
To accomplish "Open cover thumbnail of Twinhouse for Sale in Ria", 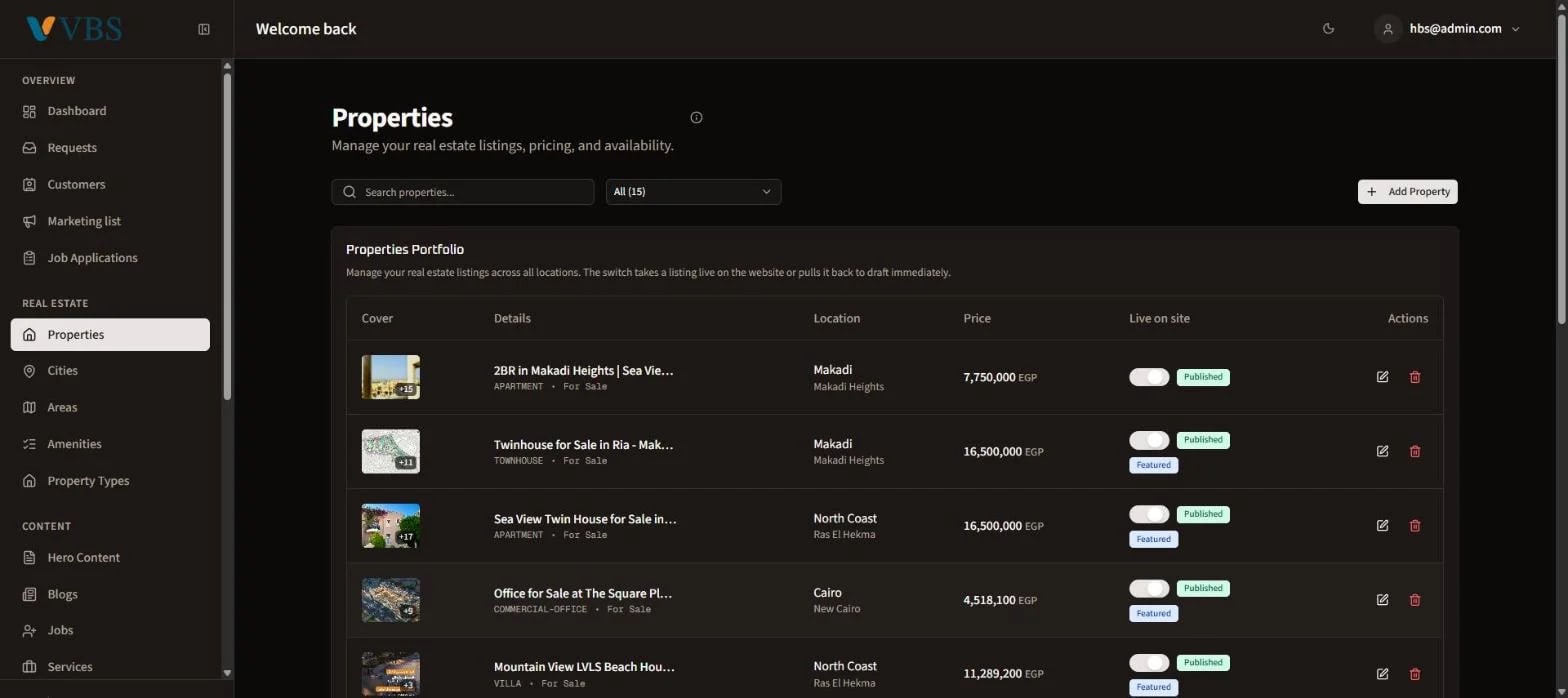I will pos(391,451).
